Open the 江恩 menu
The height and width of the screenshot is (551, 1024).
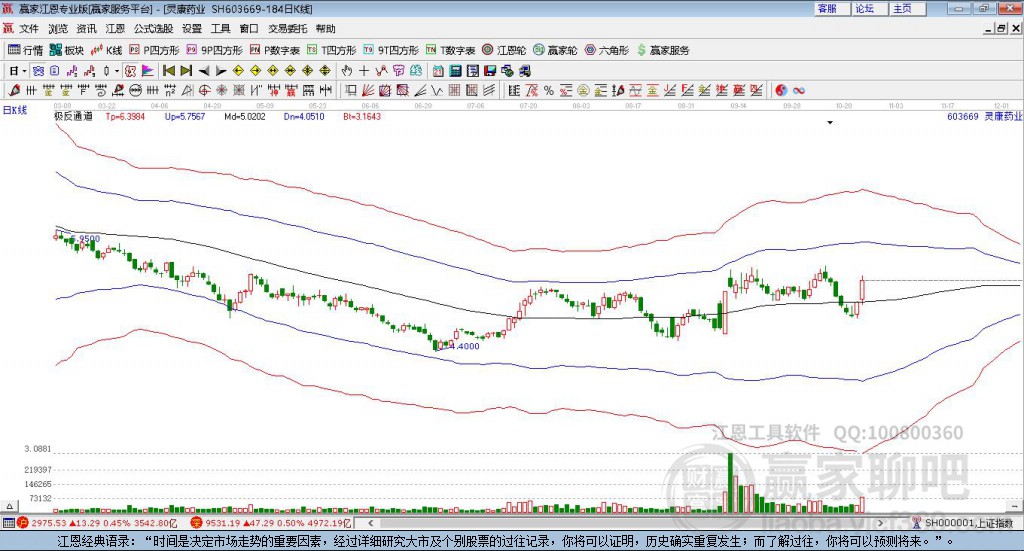pyautogui.click(x=115, y=29)
